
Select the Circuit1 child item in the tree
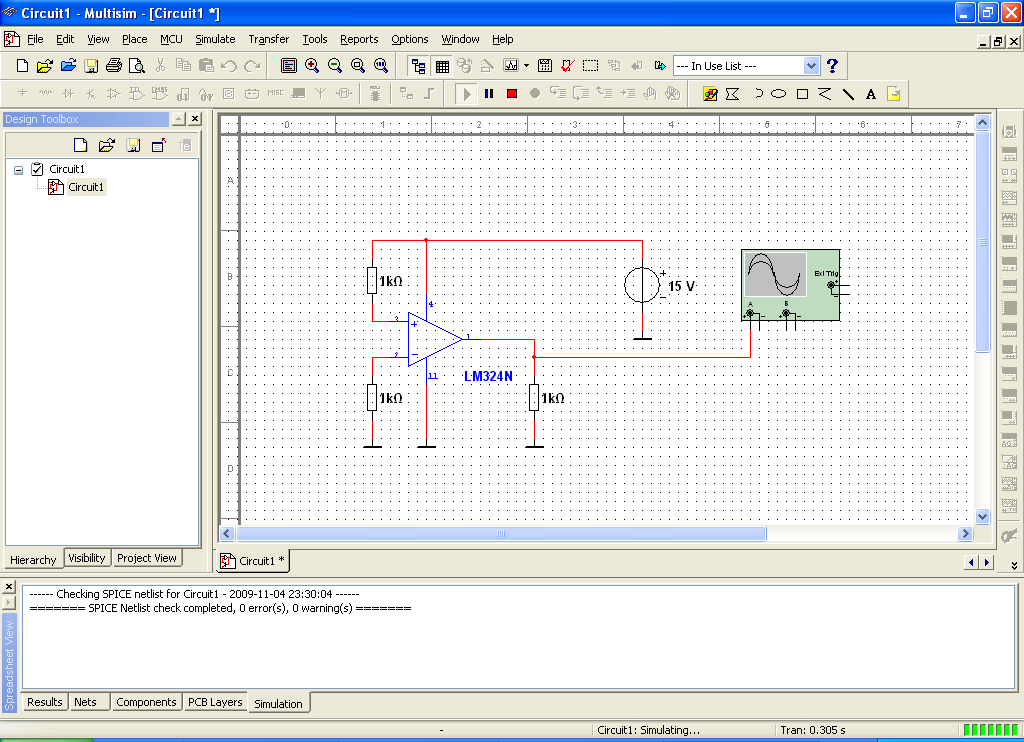[86, 187]
